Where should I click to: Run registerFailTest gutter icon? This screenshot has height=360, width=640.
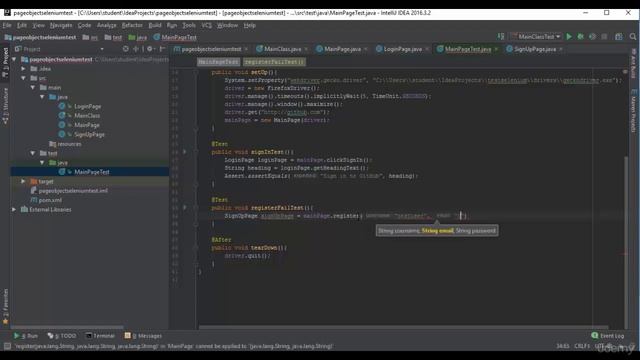(184, 207)
